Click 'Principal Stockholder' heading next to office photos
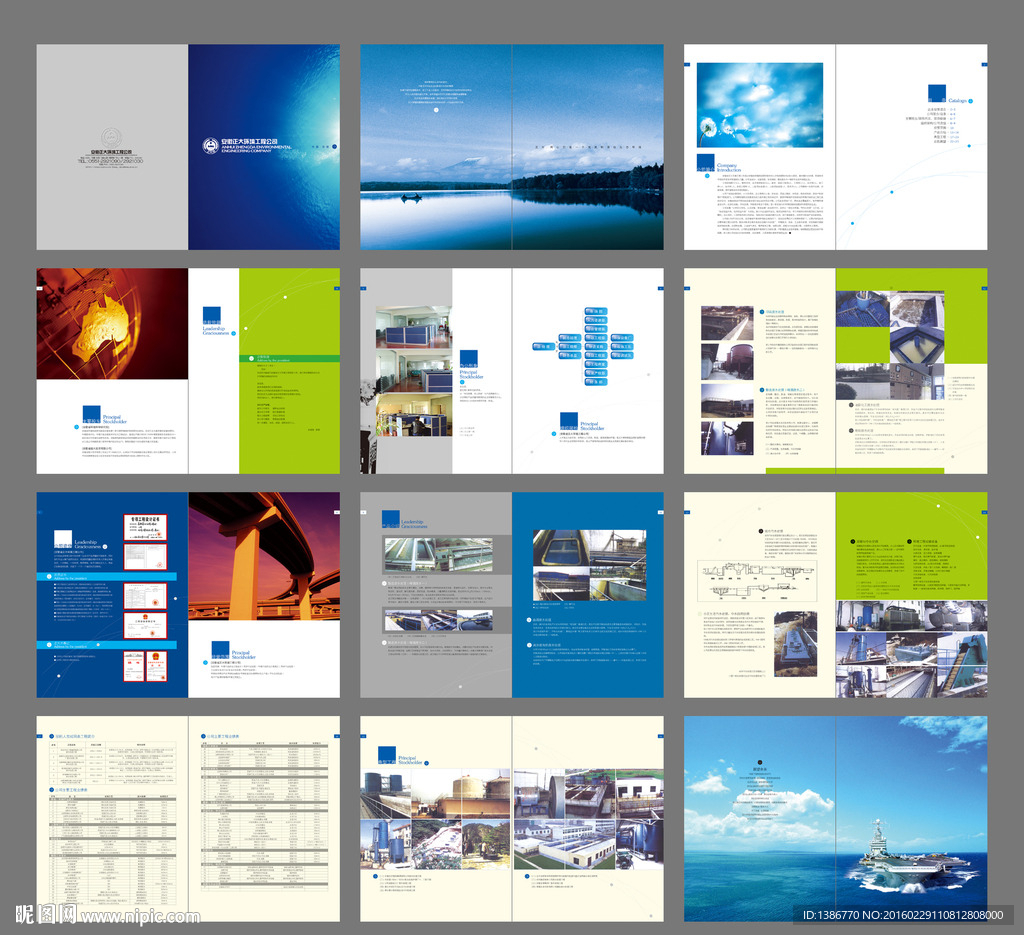Screen dimensions: 1024x935 [x=472, y=375]
